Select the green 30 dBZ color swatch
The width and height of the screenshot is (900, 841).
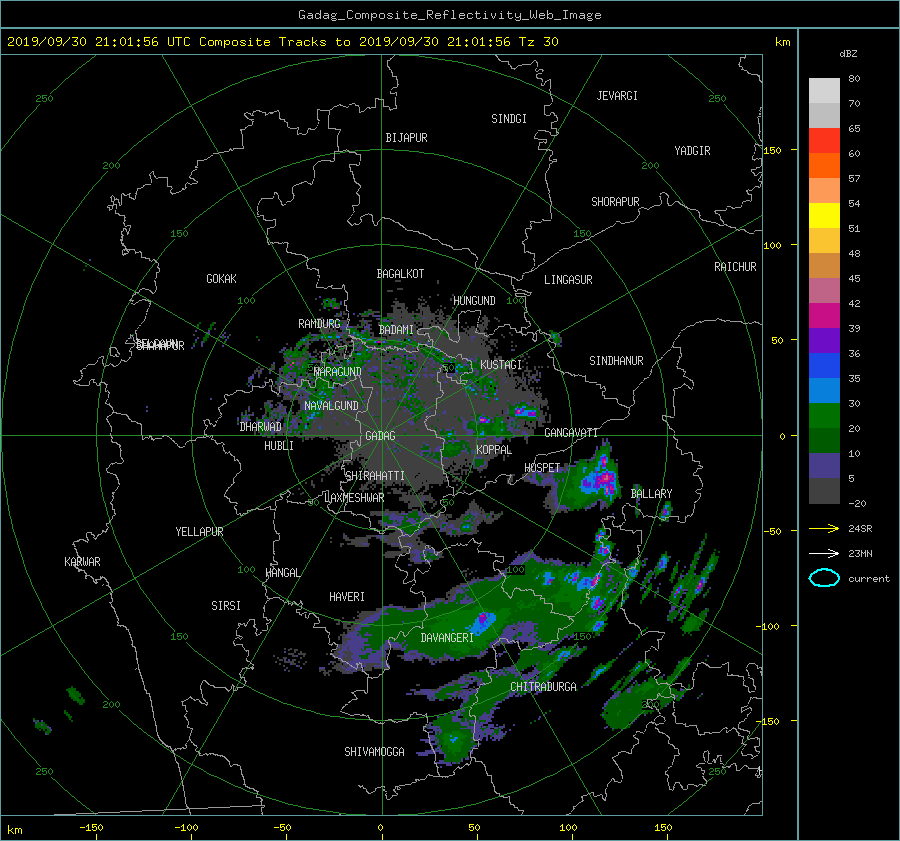824,416
